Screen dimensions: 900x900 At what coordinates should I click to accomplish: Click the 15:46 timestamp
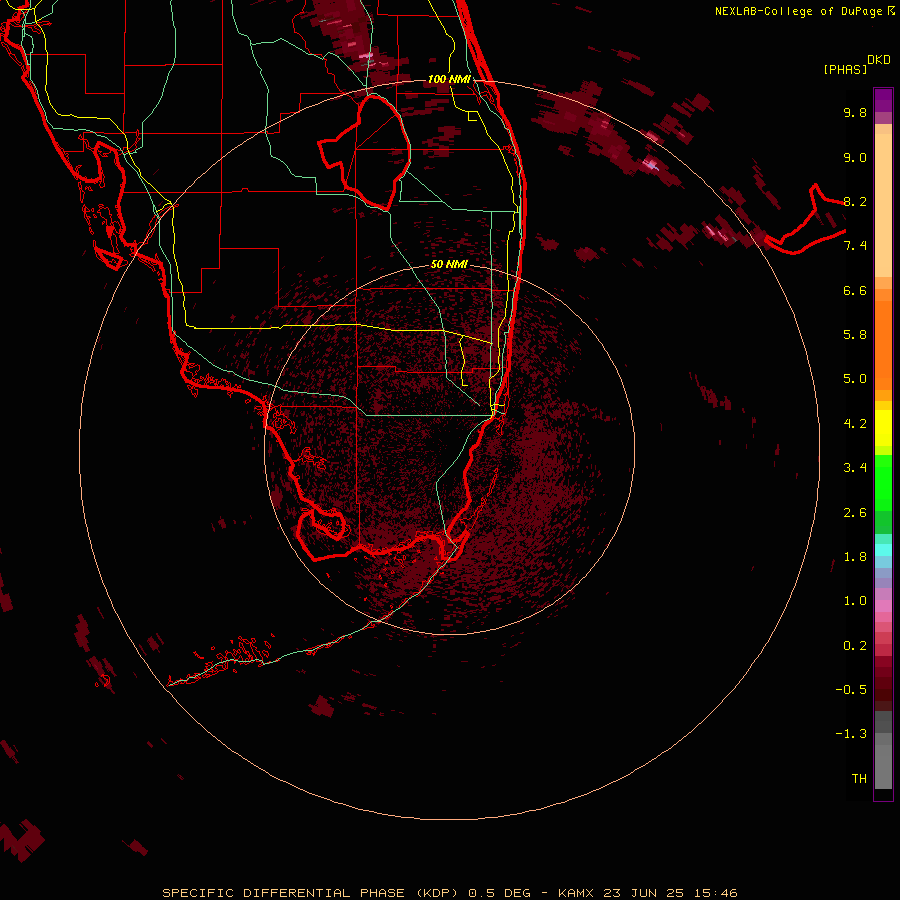pyautogui.click(x=715, y=893)
